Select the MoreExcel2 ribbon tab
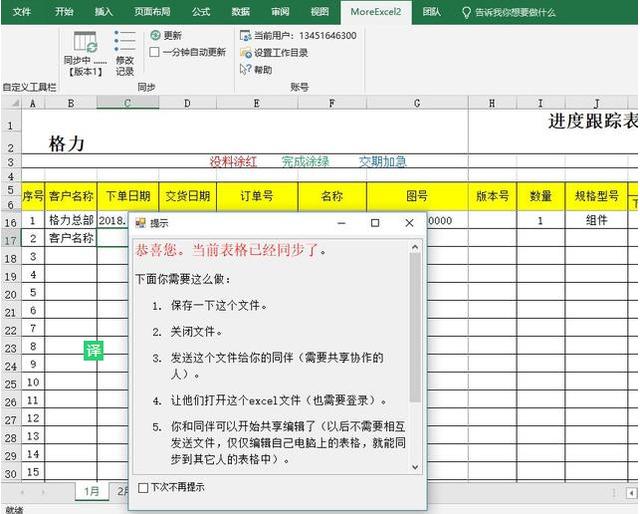 click(x=376, y=12)
